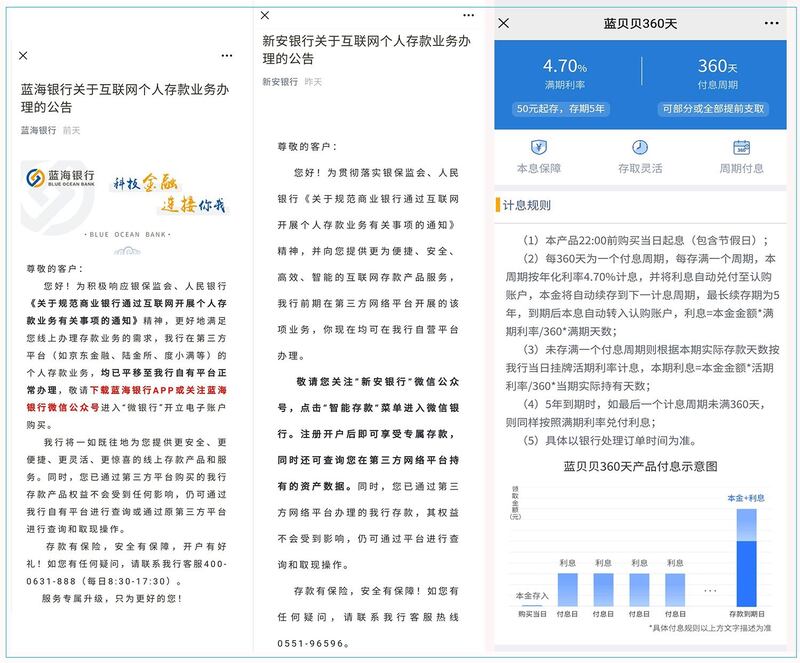The height and width of the screenshot is (663, 800).
Task: Click the 前天 publish date in 蓝海银行 article
Action: 71,131
